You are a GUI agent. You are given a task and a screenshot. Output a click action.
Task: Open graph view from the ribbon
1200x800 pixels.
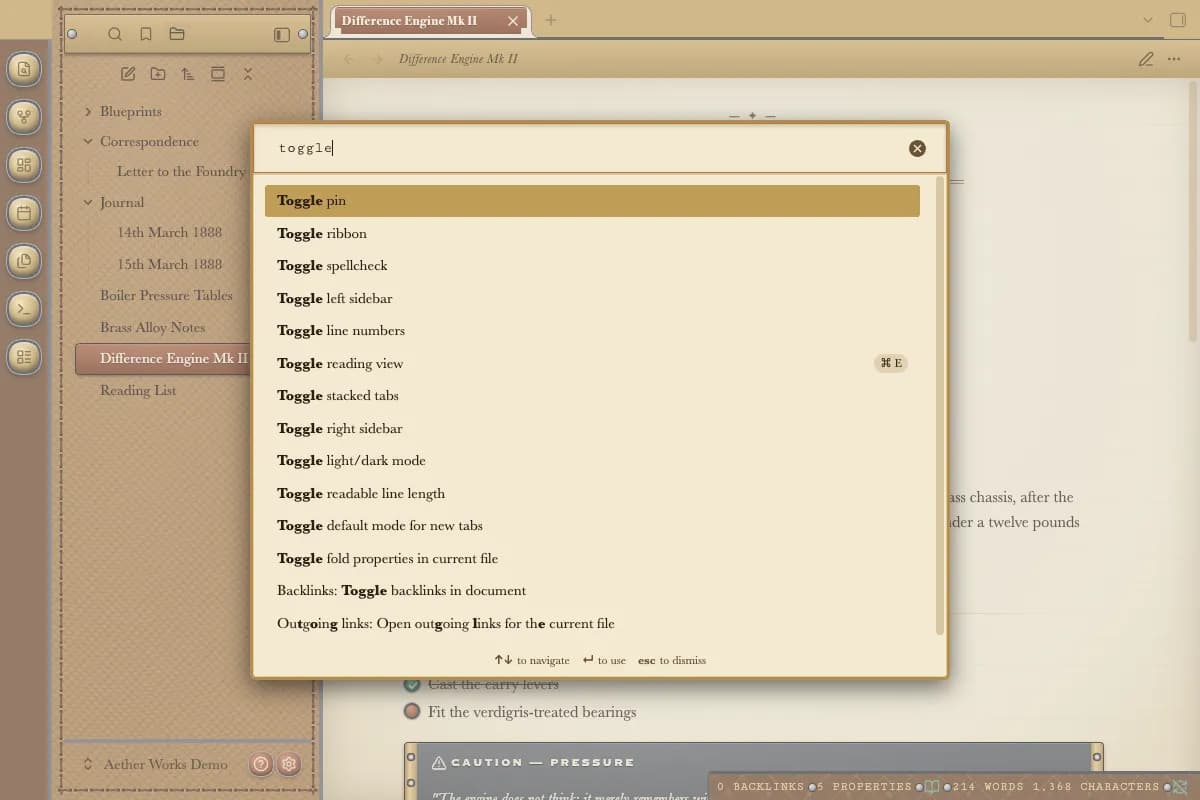coord(25,117)
